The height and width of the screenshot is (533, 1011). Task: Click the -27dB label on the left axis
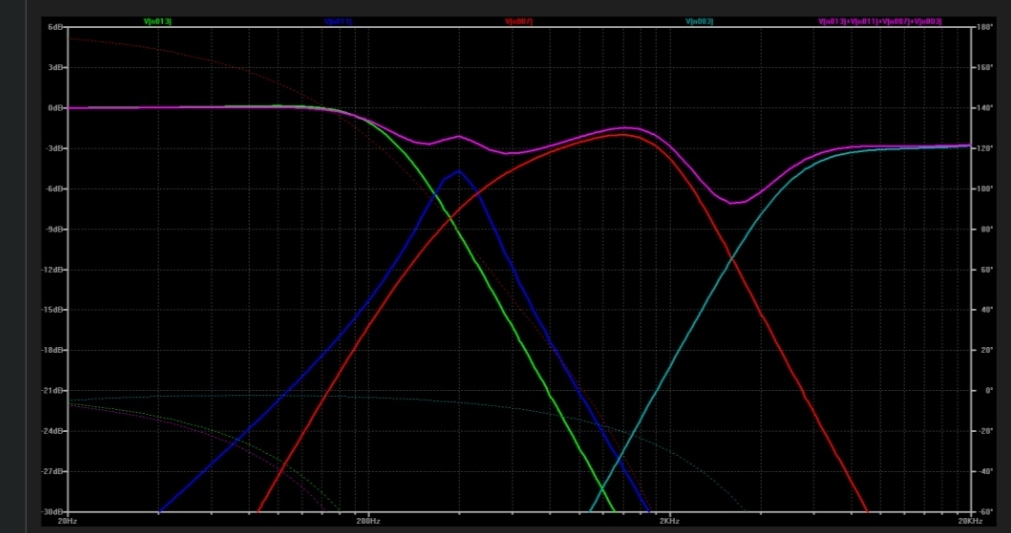click(53, 472)
